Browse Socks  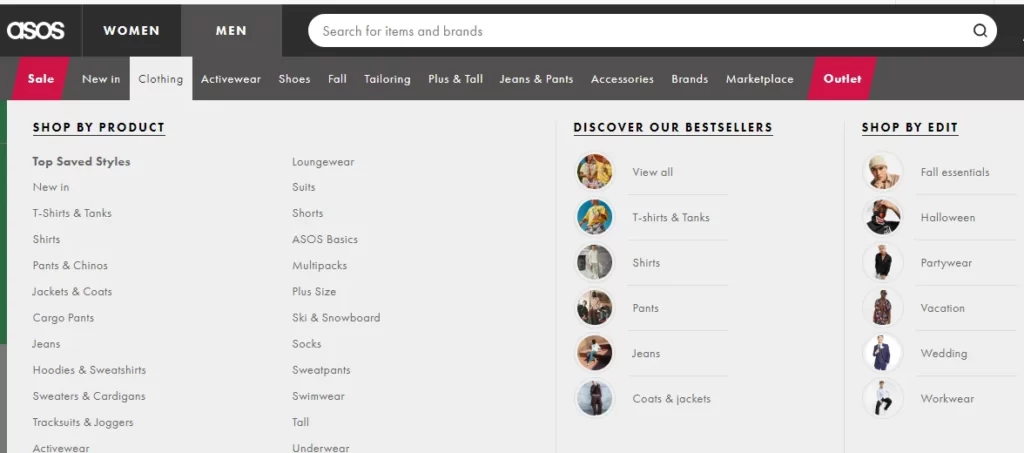(306, 344)
